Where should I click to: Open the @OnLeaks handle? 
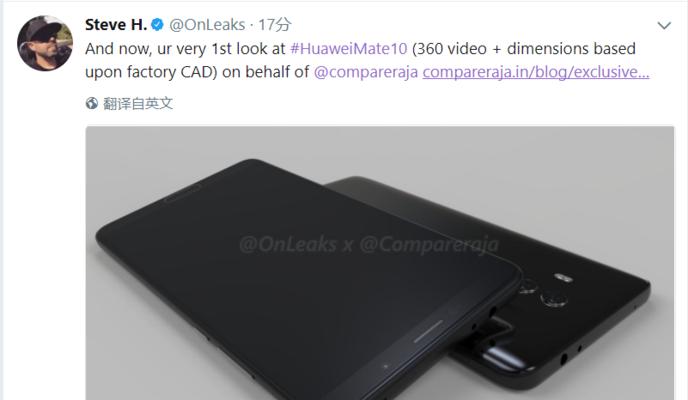(x=207, y=25)
